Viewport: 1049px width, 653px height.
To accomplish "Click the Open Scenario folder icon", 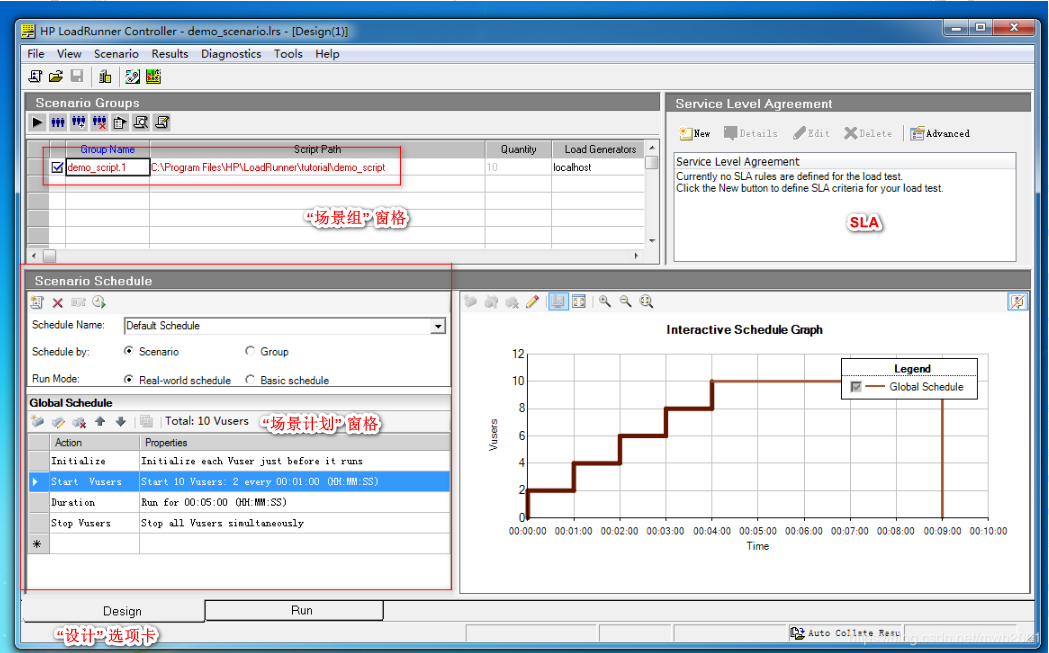I will pos(56,77).
